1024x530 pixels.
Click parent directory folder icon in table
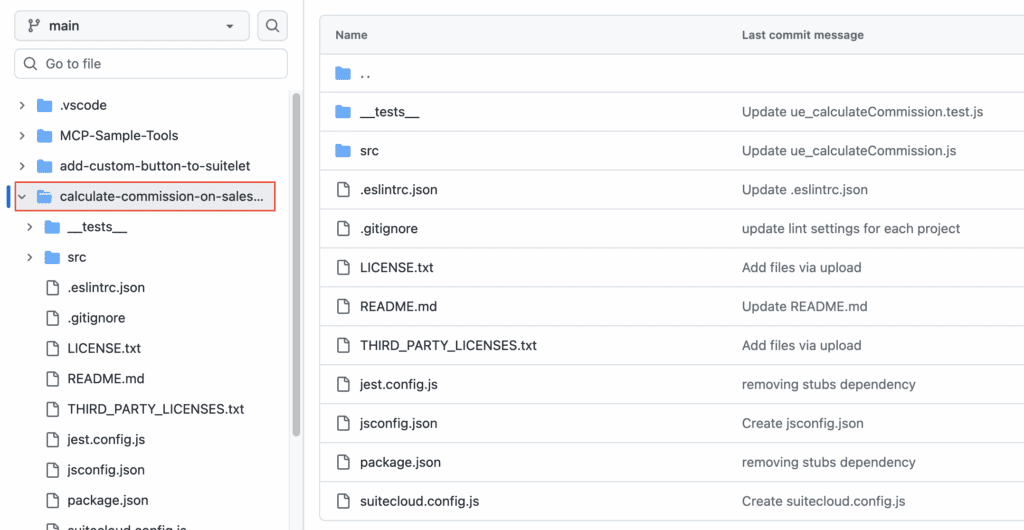pos(343,73)
